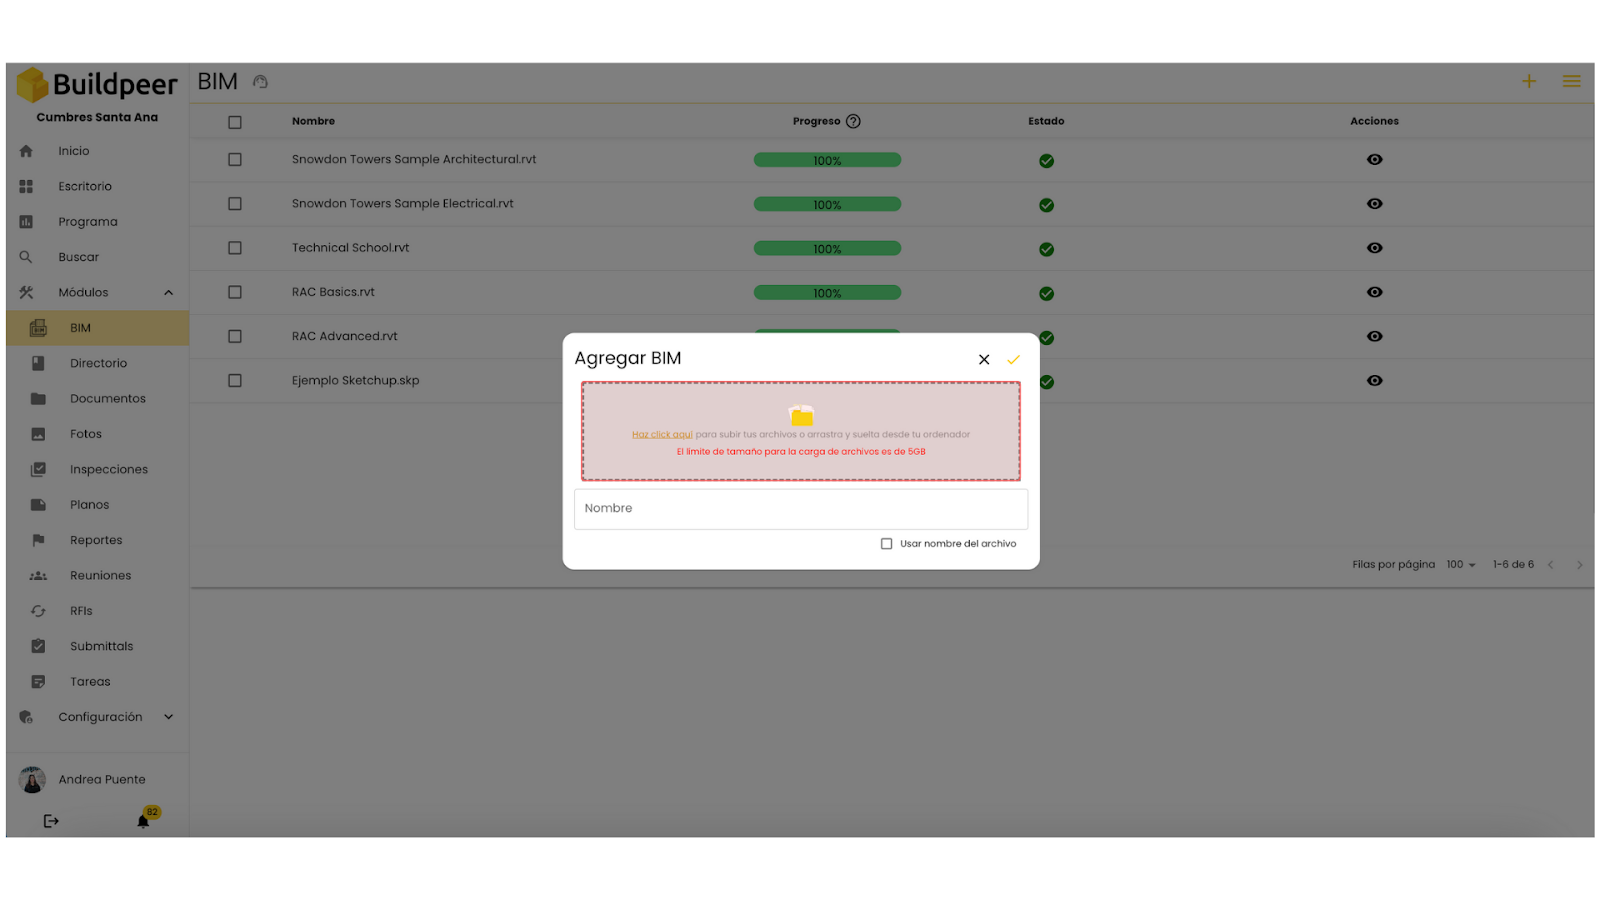The height and width of the screenshot is (900, 1600).
Task: Click the Tareas icon in the sidebar
Action: tap(38, 682)
